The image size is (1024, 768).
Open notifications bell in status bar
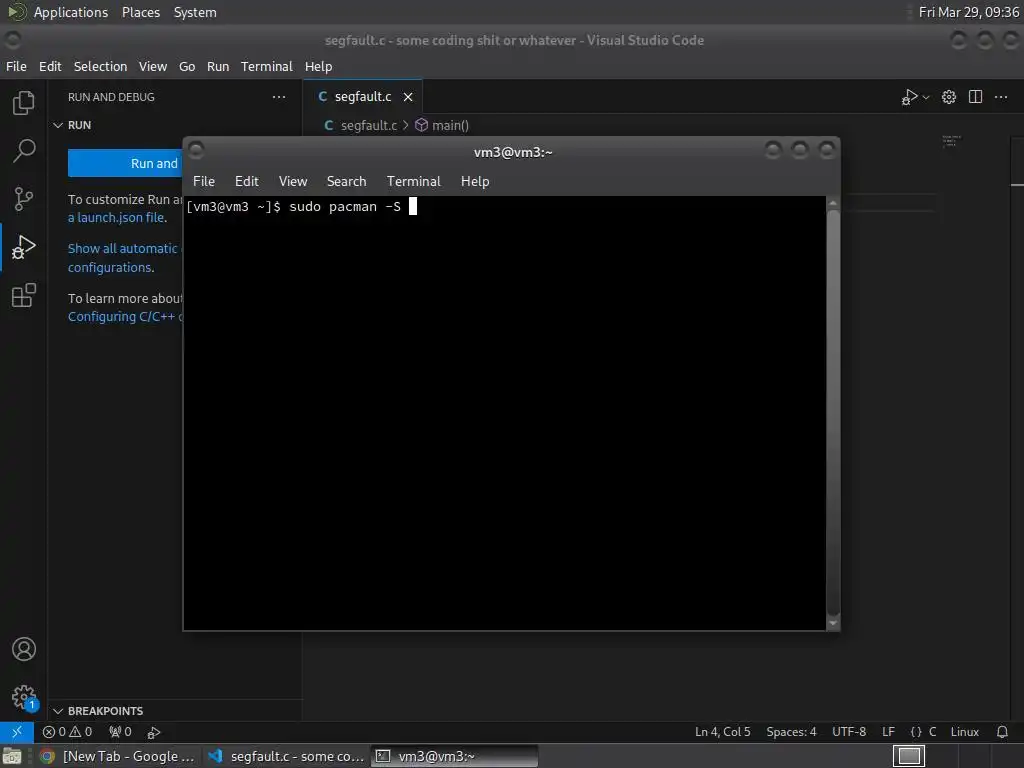click(x=1002, y=732)
